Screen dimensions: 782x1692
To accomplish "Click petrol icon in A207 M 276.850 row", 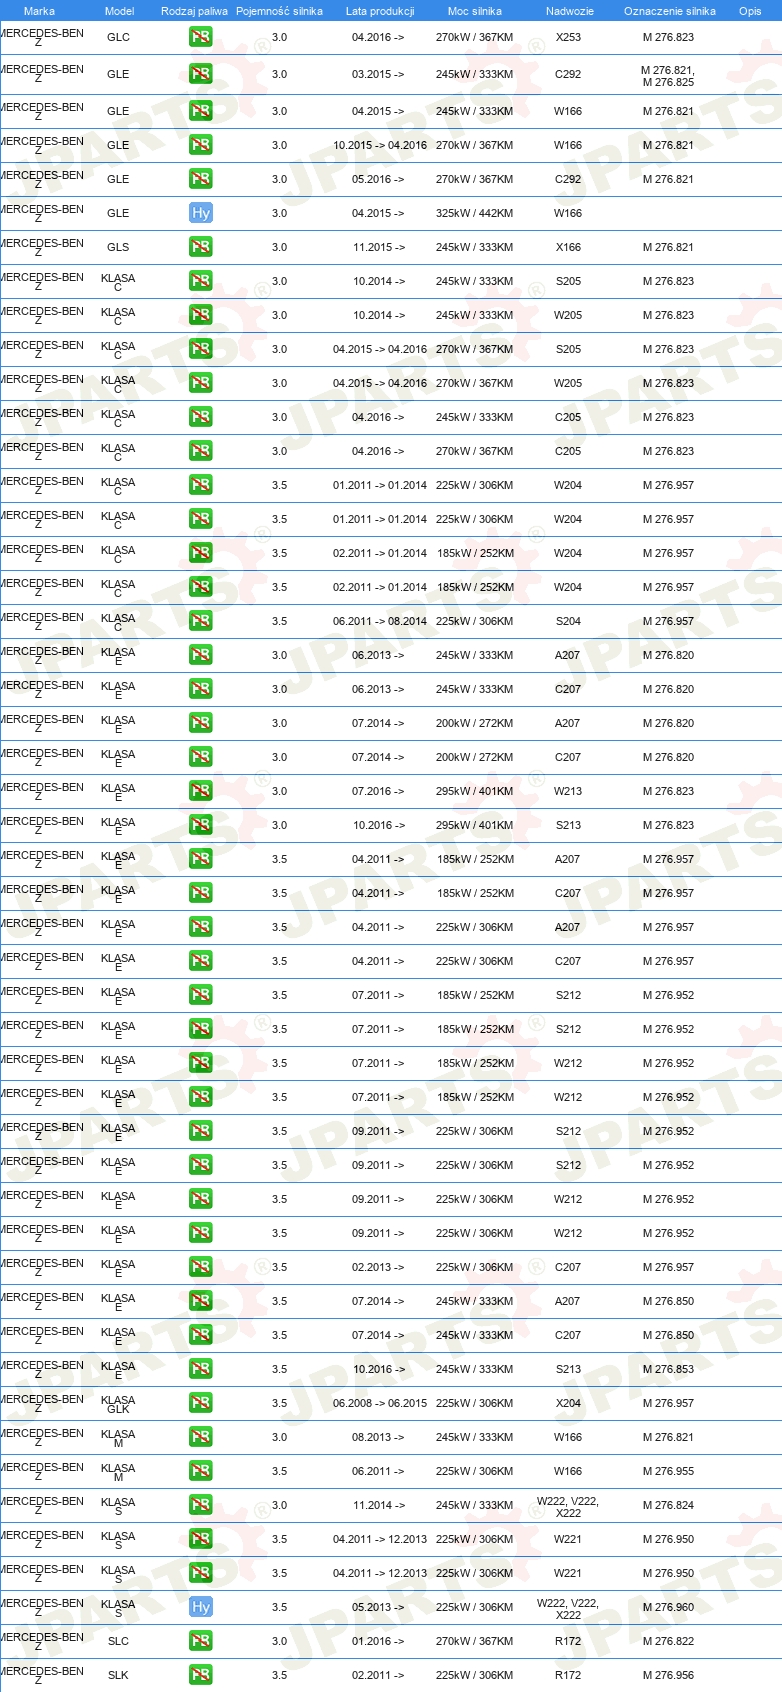I will point(201,1301).
